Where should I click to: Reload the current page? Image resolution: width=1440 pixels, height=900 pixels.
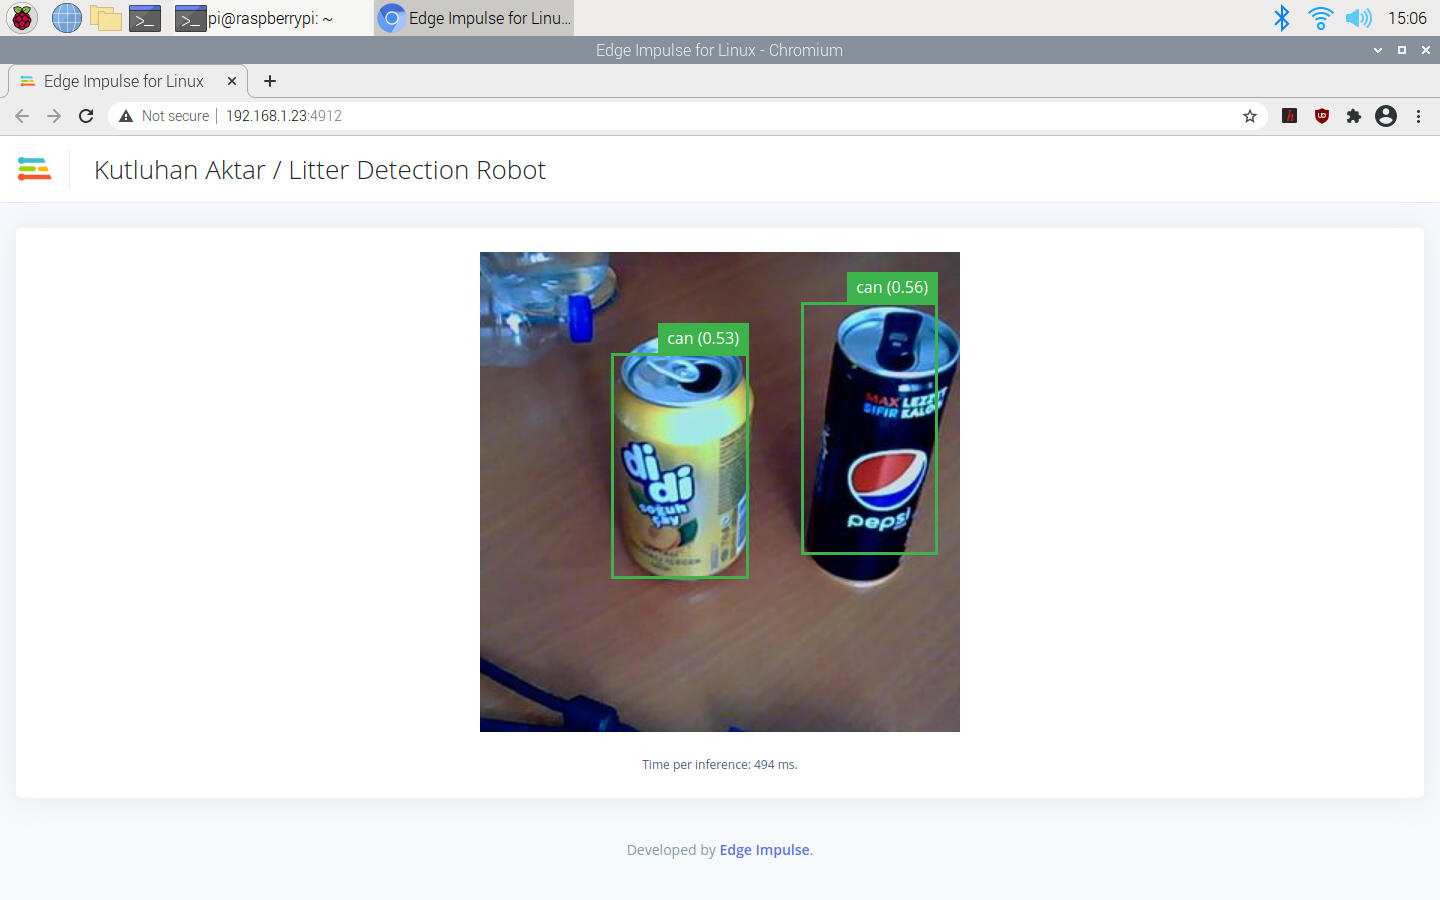(86, 116)
